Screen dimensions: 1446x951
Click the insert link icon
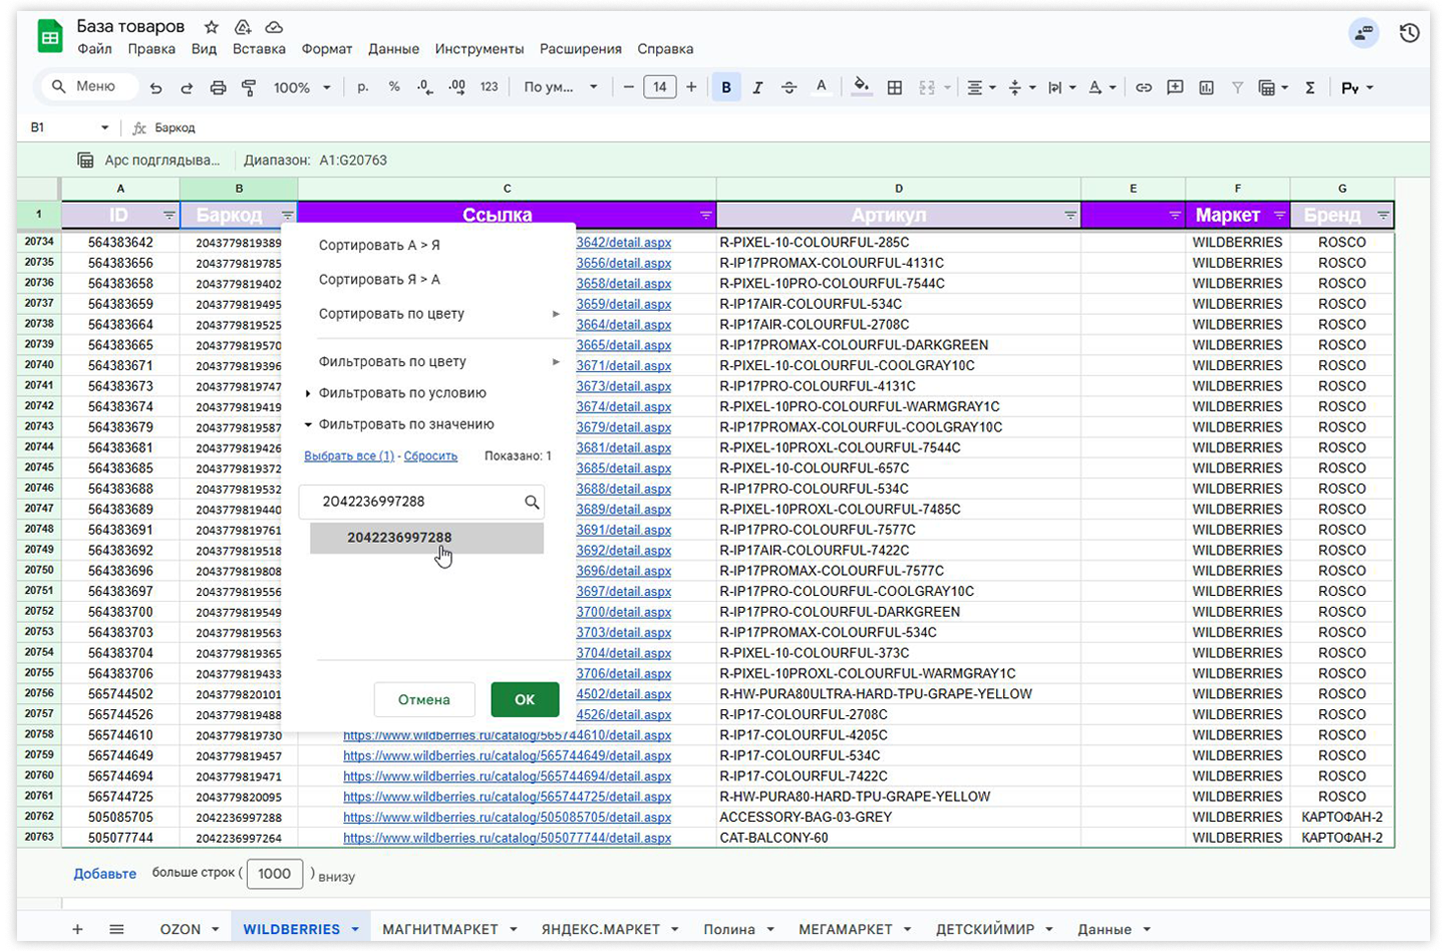(1143, 88)
